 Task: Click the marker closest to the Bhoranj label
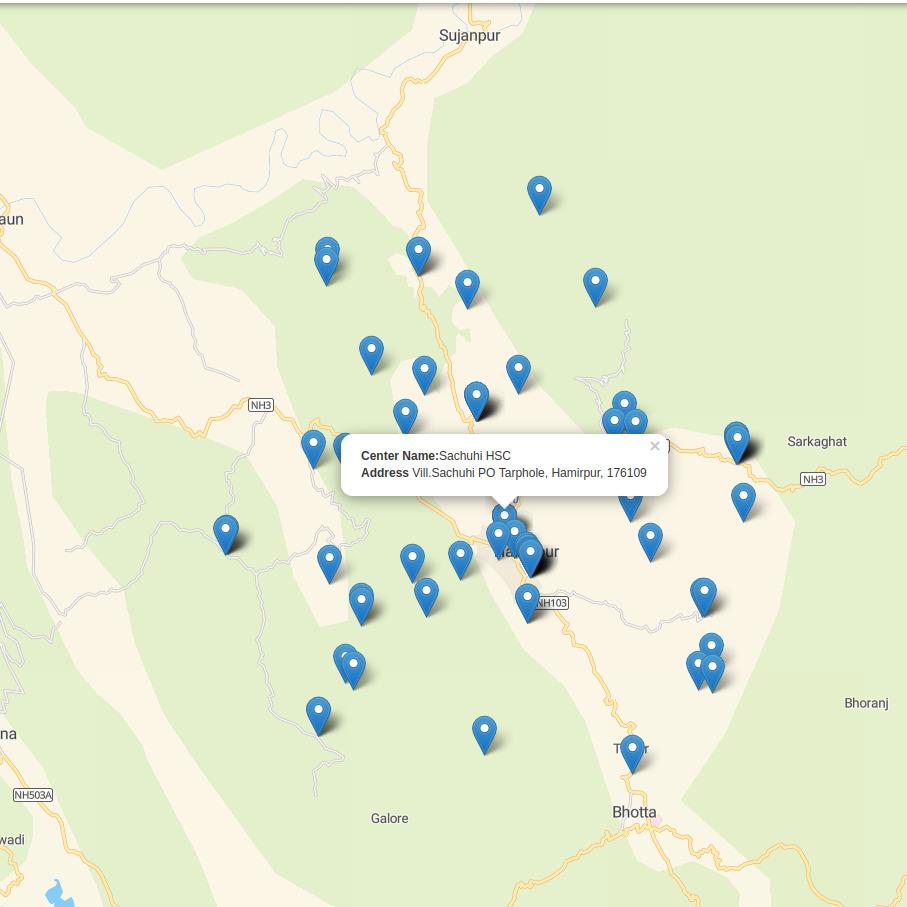[x=712, y=671]
